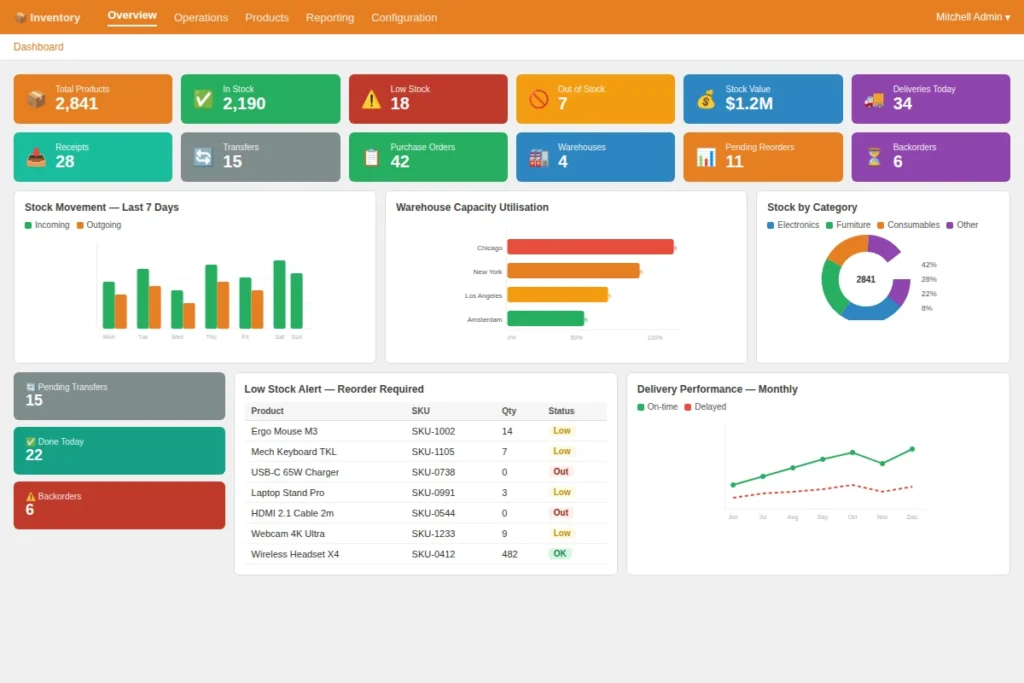The image size is (1024, 683).
Task: Click the Pending Reorders bar chart icon
Action: click(706, 157)
